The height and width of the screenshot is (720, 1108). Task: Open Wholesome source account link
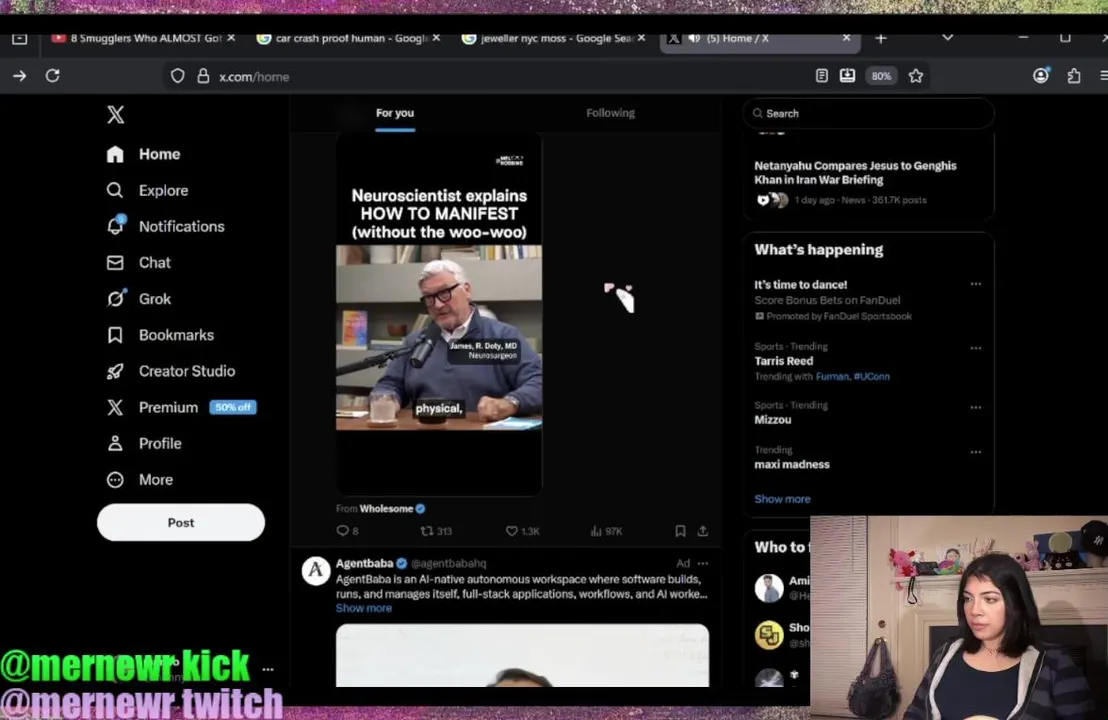386,509
